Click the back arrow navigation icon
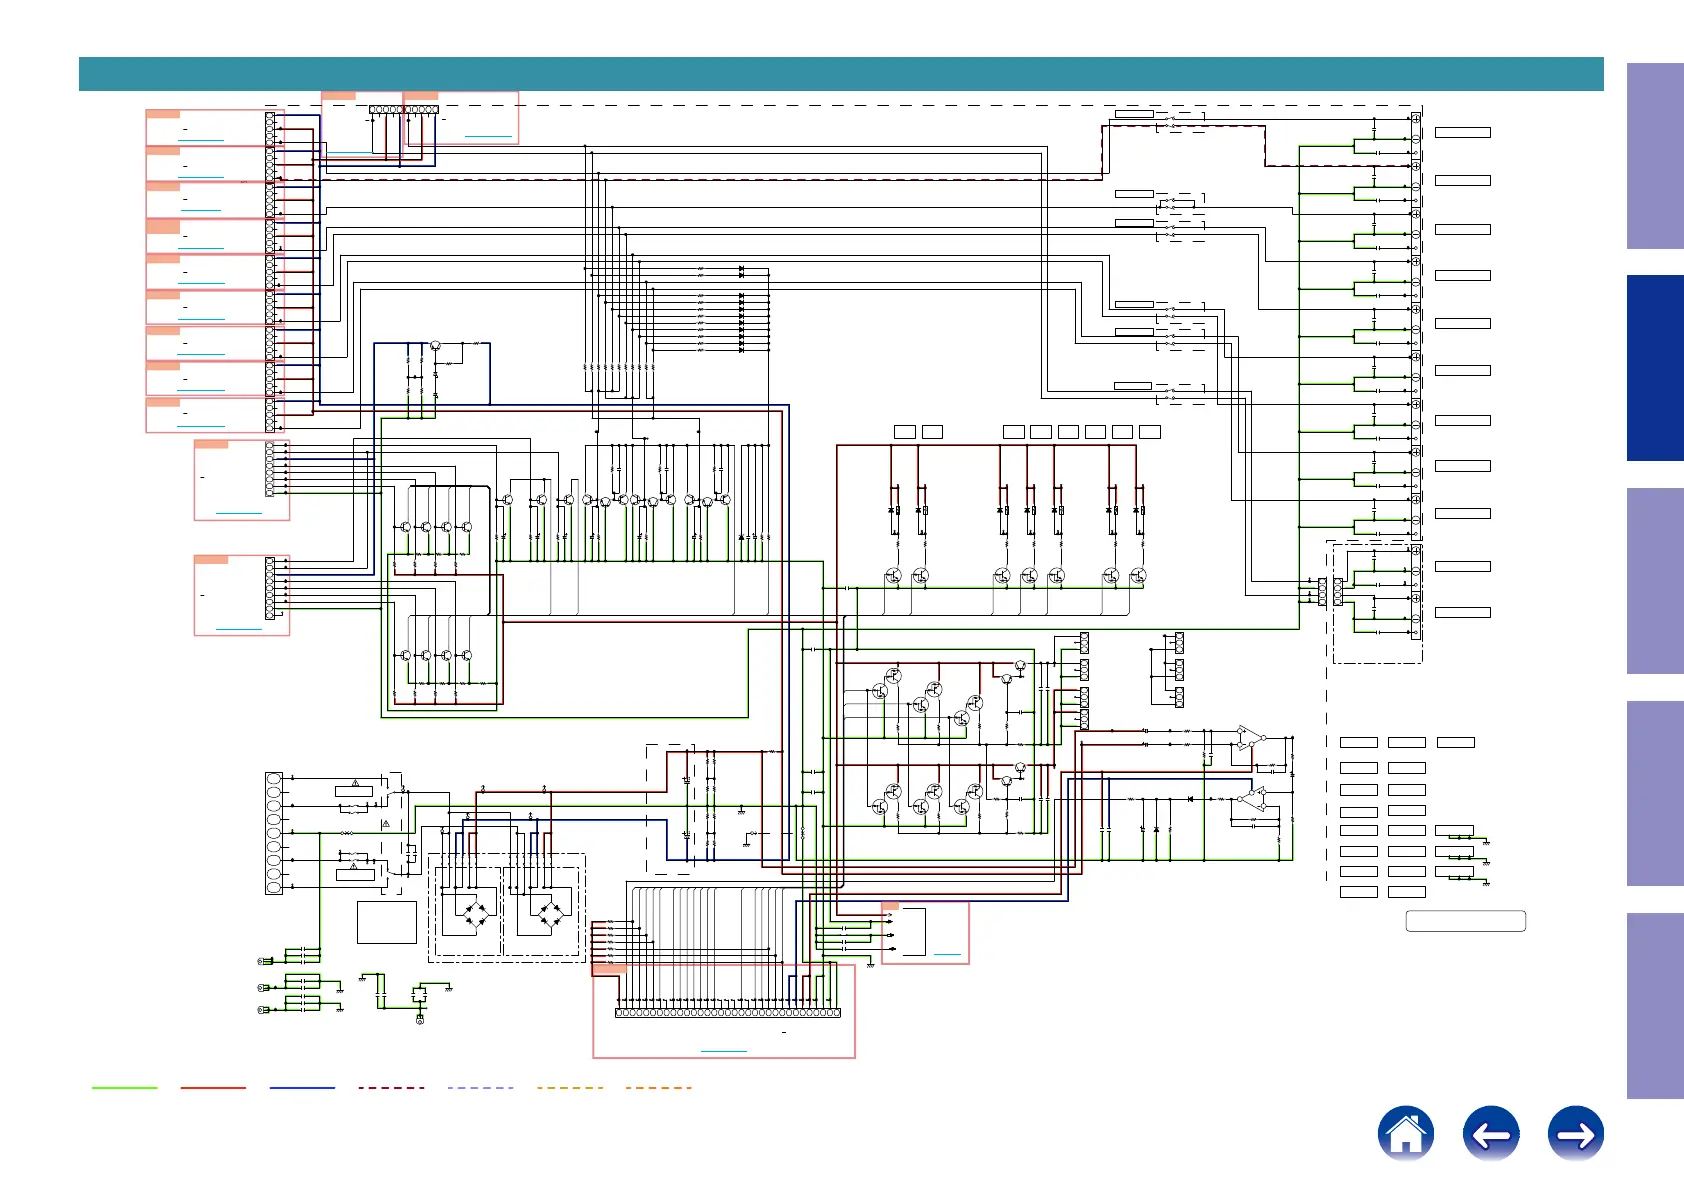 pos(1491,1134)
